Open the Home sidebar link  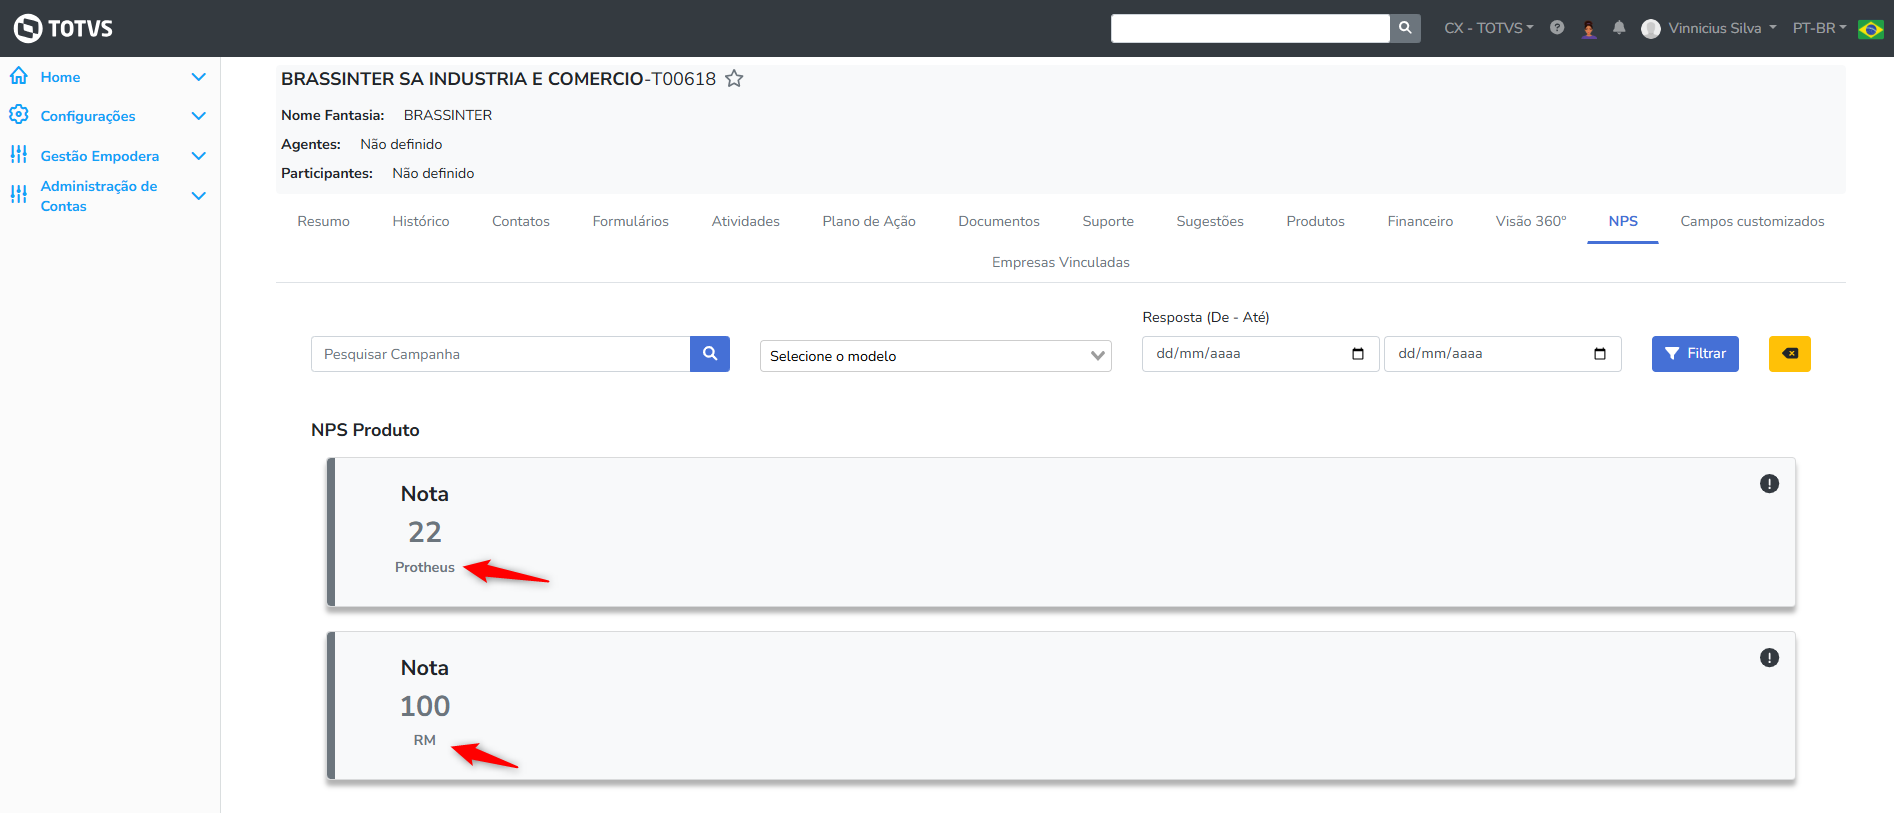click(60, 77)
